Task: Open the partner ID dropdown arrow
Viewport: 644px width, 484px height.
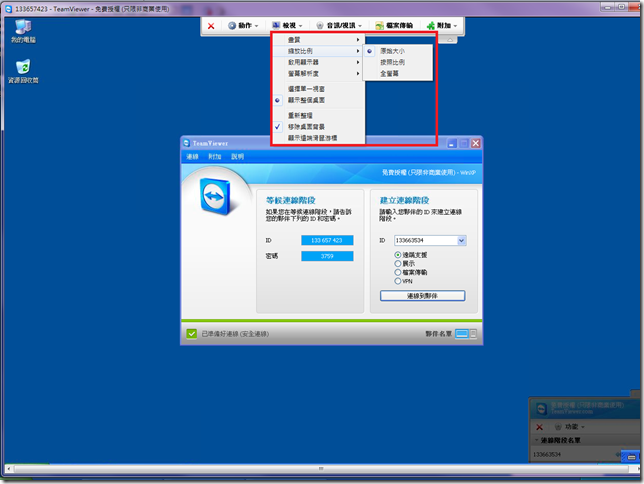Action: pos(462,240)
